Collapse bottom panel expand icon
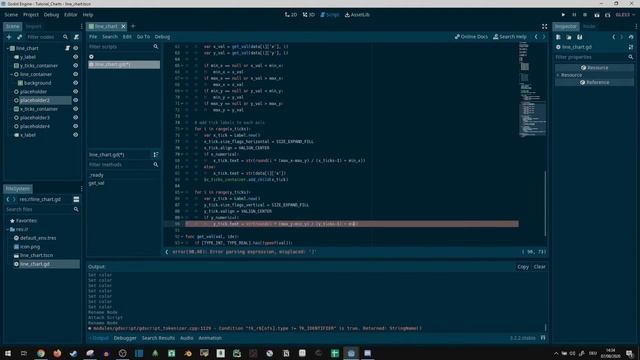This screenshot has height=360, width=640. 543,338
